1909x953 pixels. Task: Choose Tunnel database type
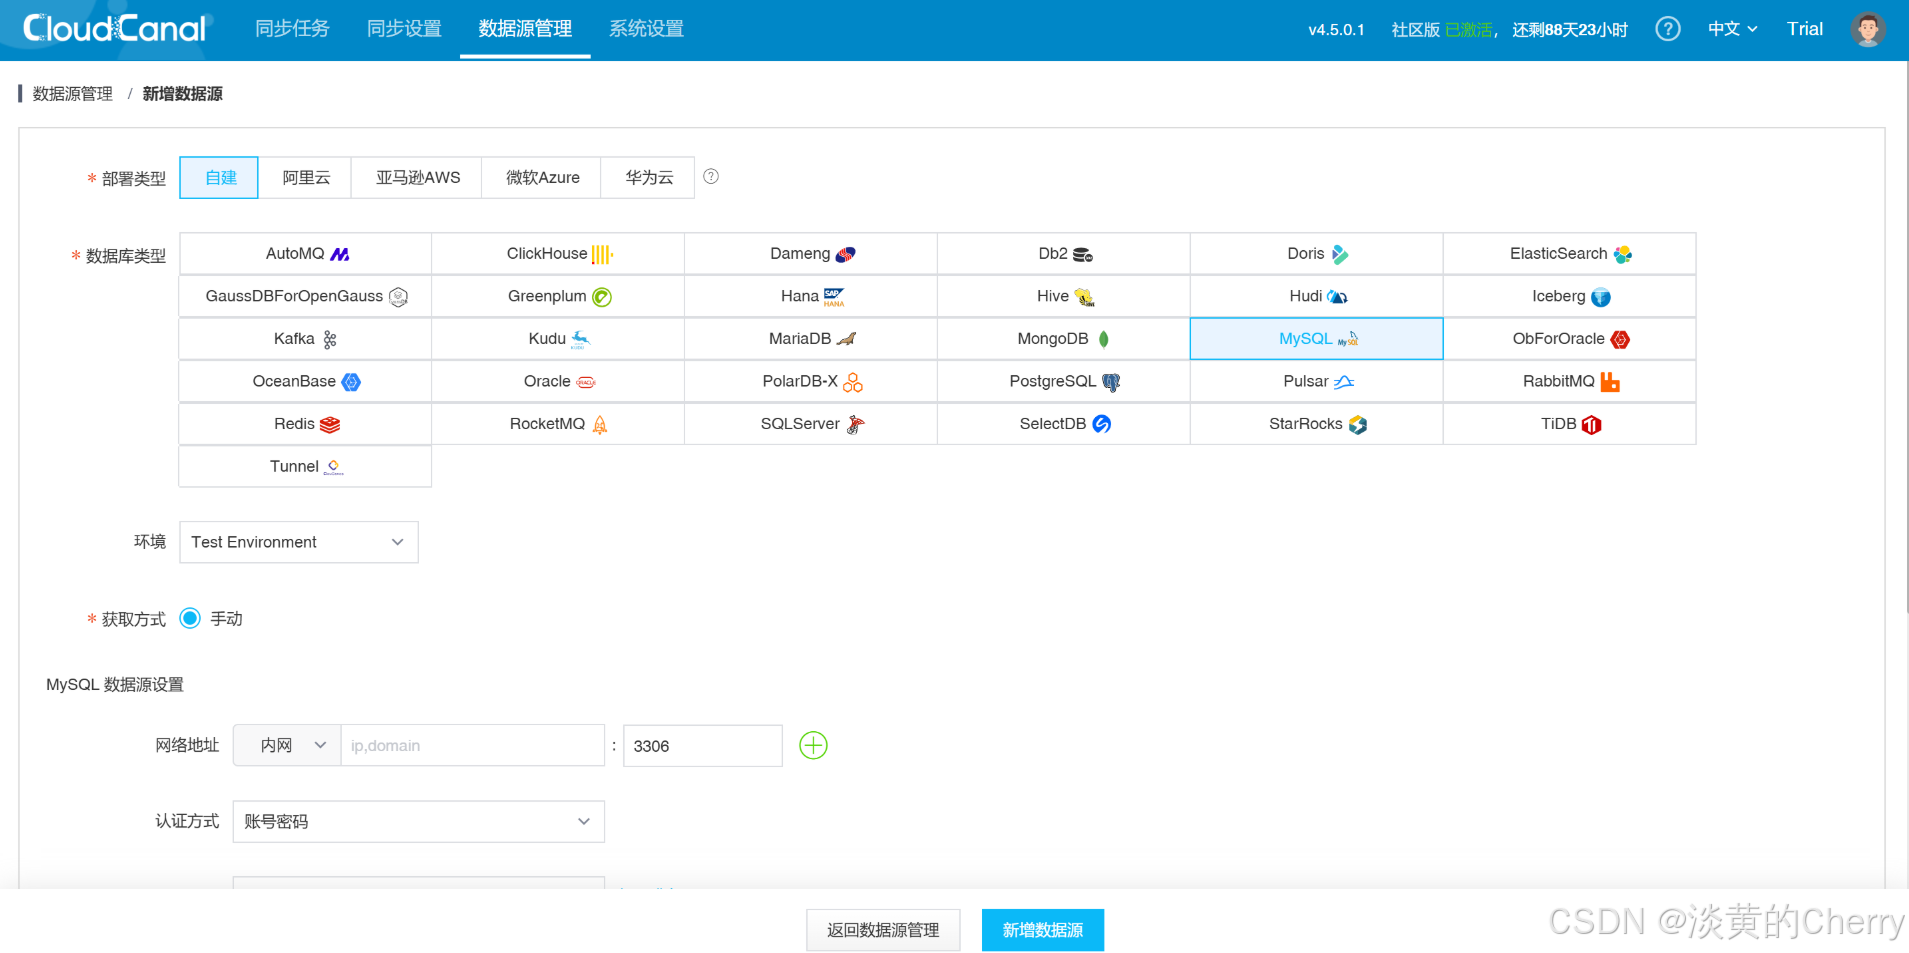305,467
